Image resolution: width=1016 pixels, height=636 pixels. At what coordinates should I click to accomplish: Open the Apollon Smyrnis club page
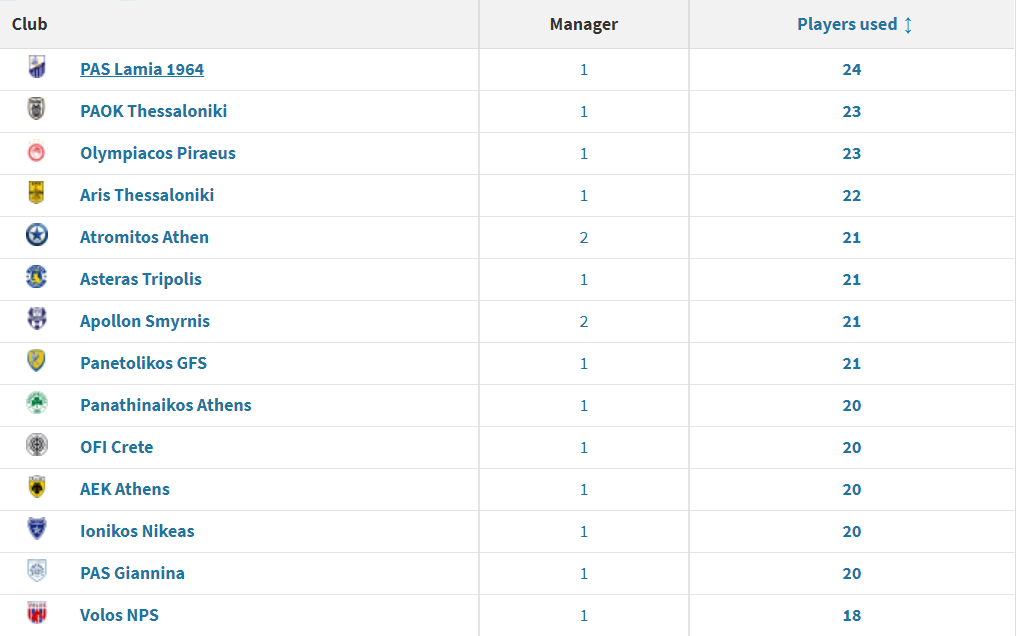145,321
